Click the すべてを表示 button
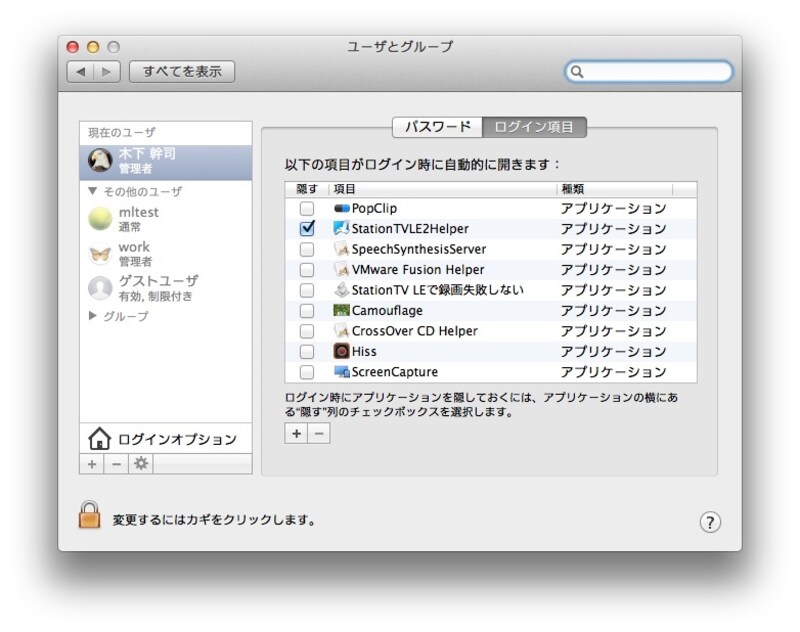Screen dimensions: 800x632 [x=181, y=71]
